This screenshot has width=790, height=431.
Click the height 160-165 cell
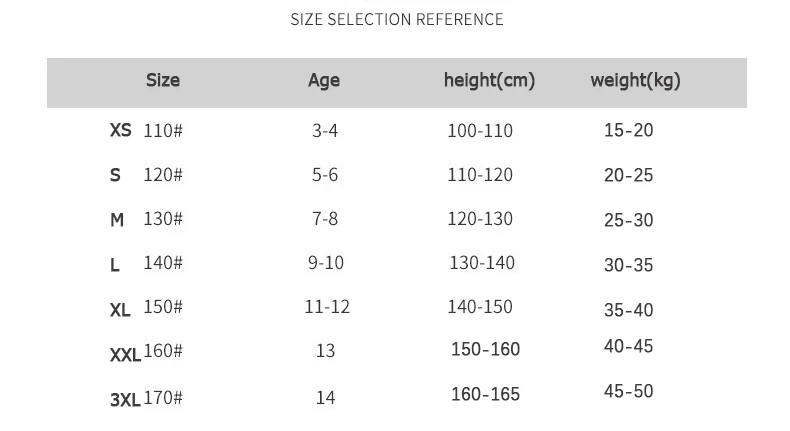(x=485, y=394)
